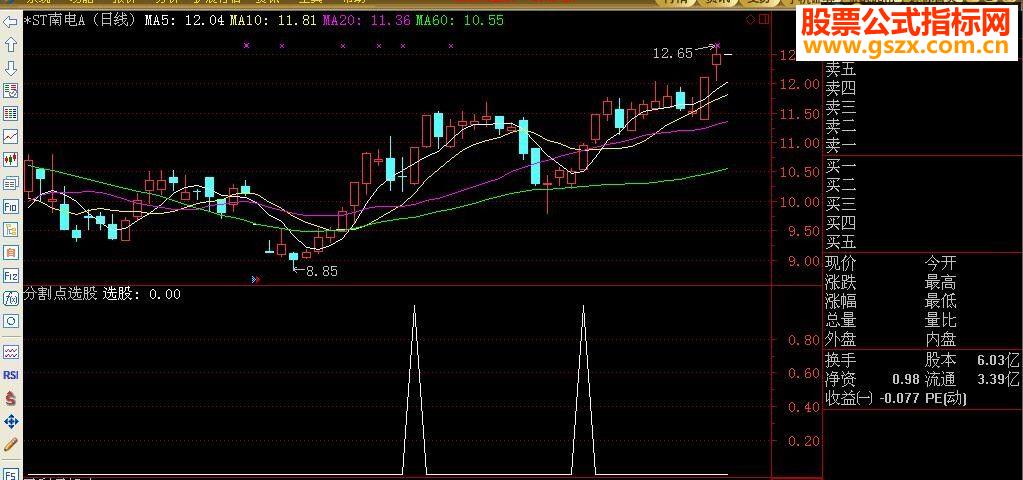
Task: Click the small red diamond icon atop chart
Action: tap(750, 20)
